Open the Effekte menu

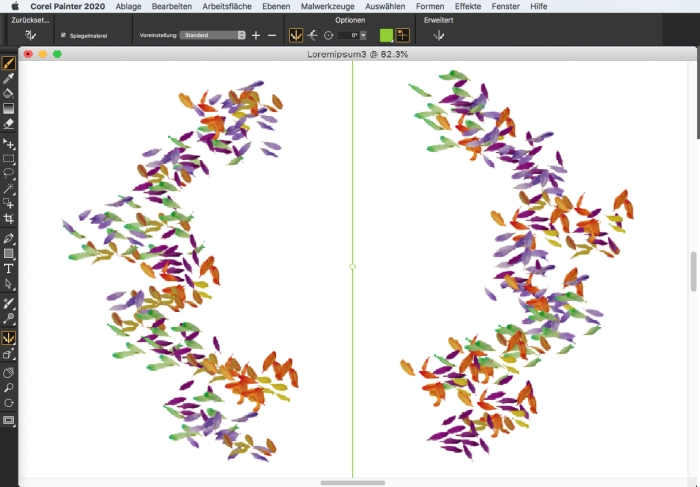tap(468, 6)
